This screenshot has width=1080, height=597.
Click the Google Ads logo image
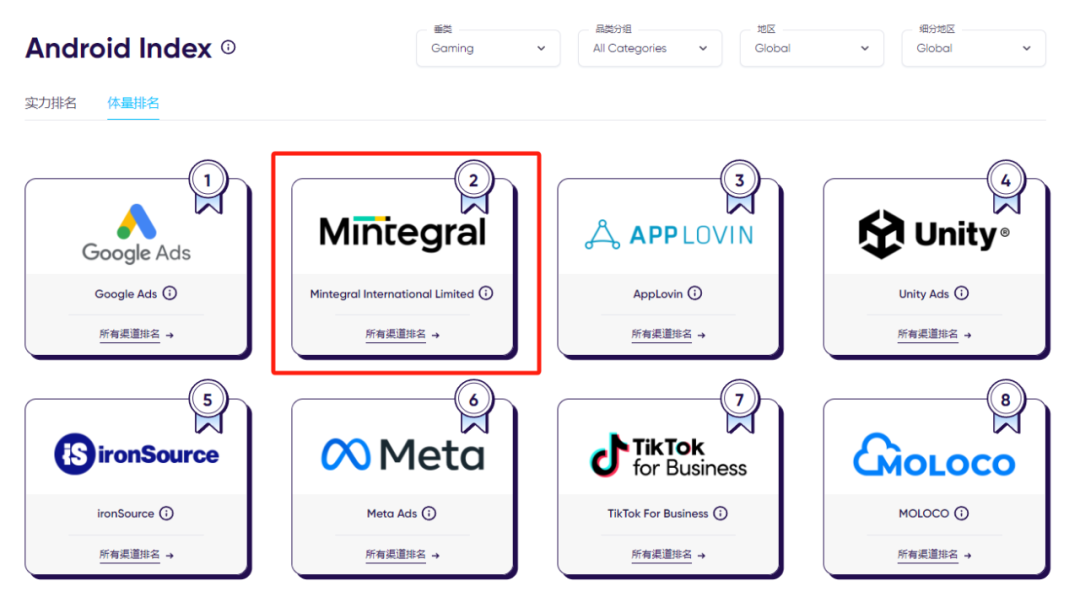tap(136, 234)
